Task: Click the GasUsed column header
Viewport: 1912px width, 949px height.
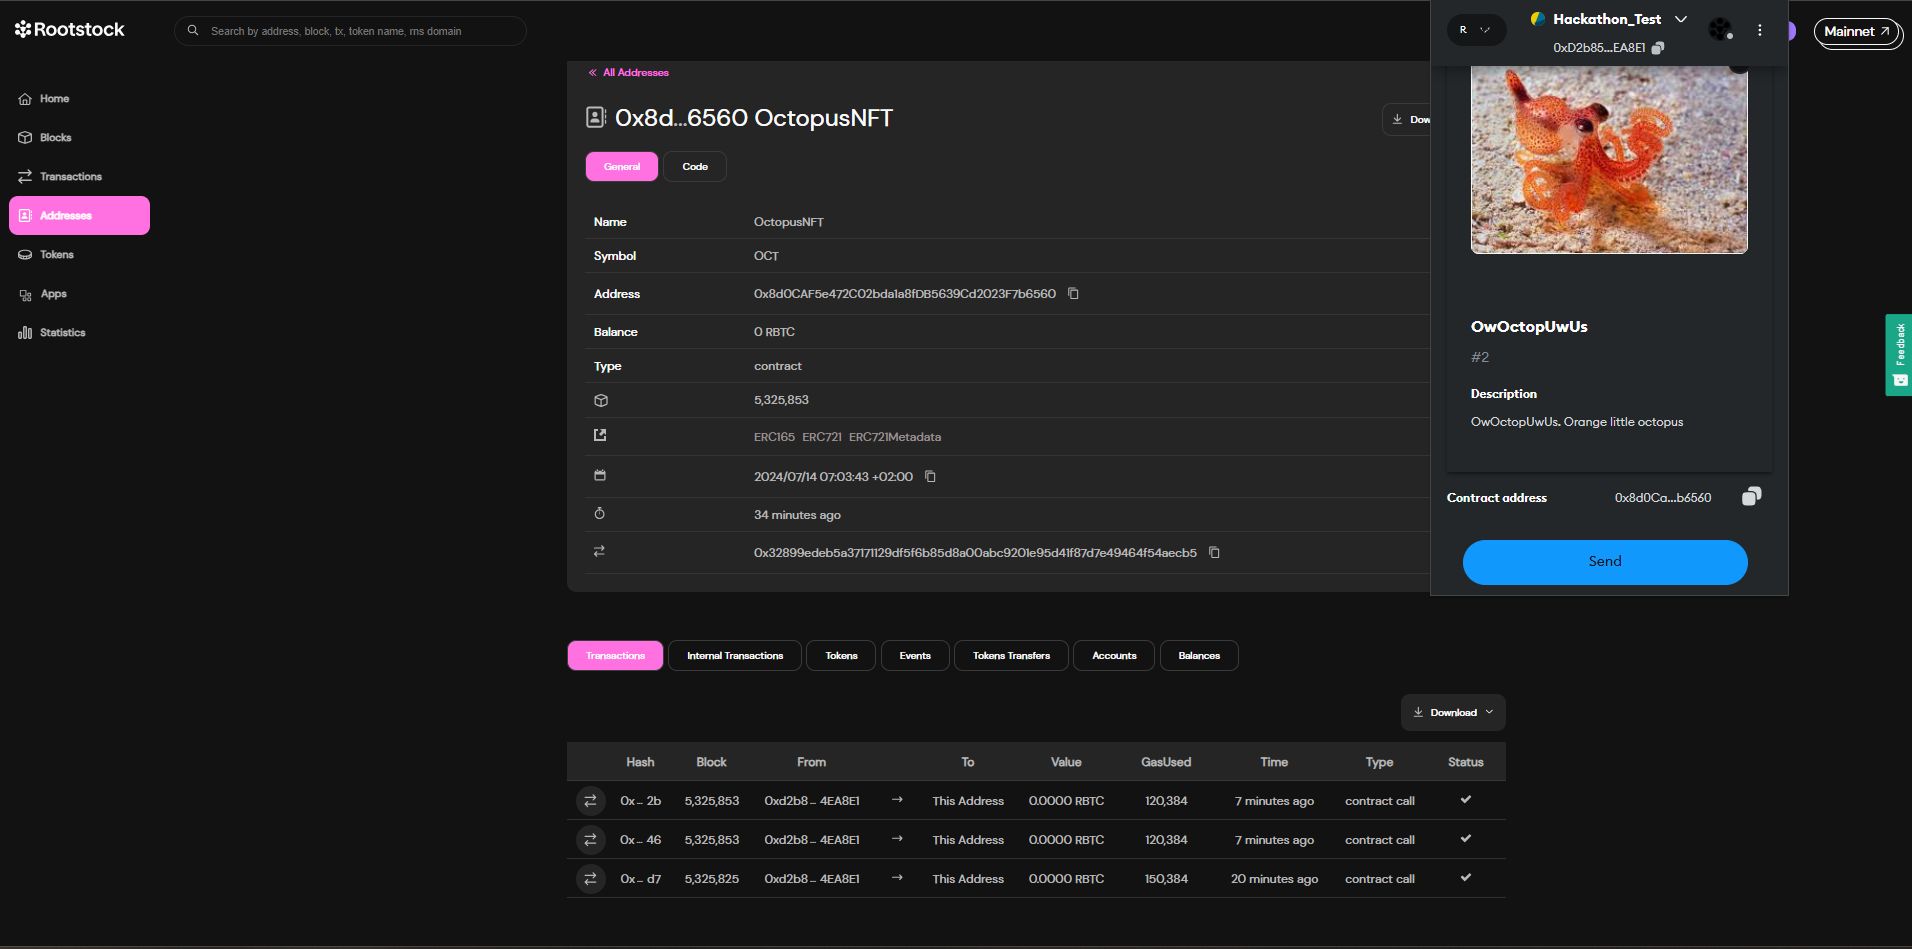Action: coord(1166,762)
